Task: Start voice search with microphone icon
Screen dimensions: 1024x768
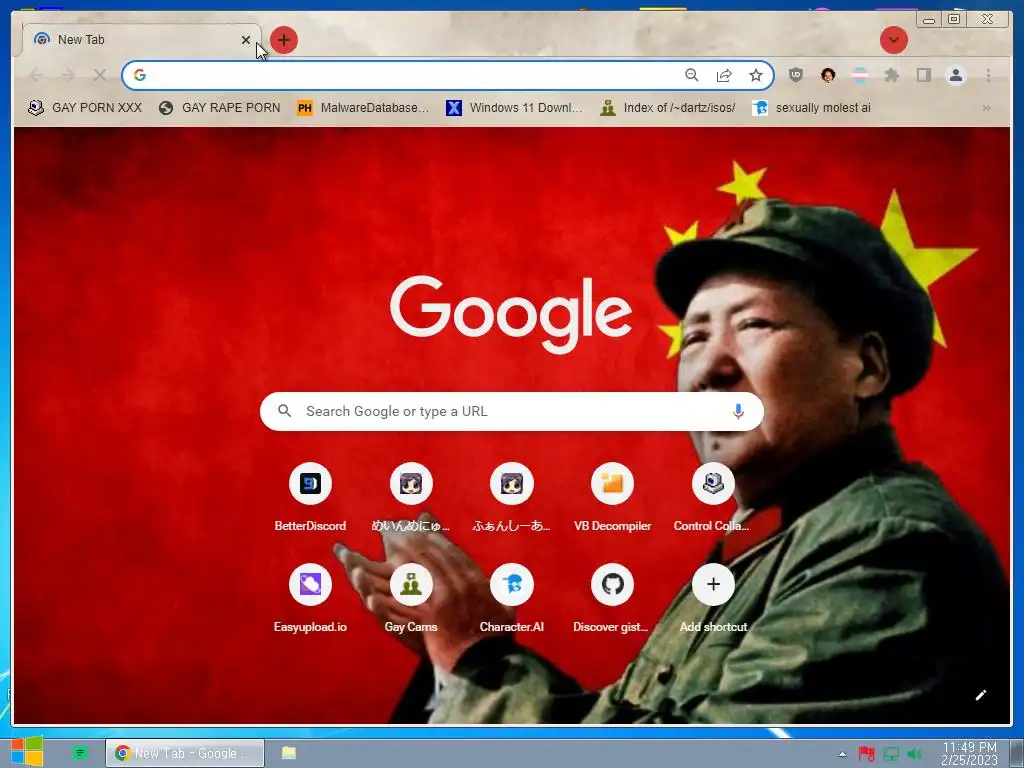Action: (738, 411)
